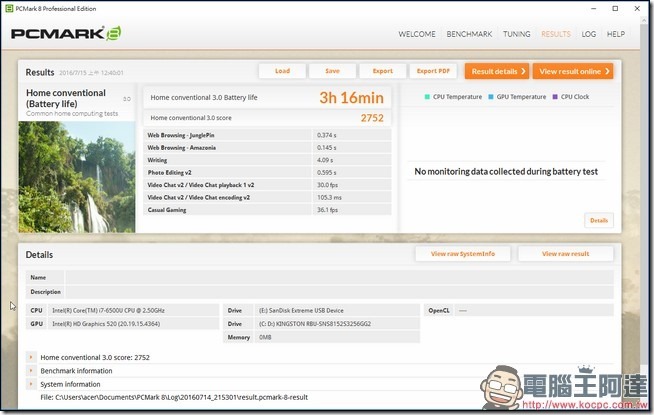
Task: Select Video Chat encoding v2 row
Action: 267,197
